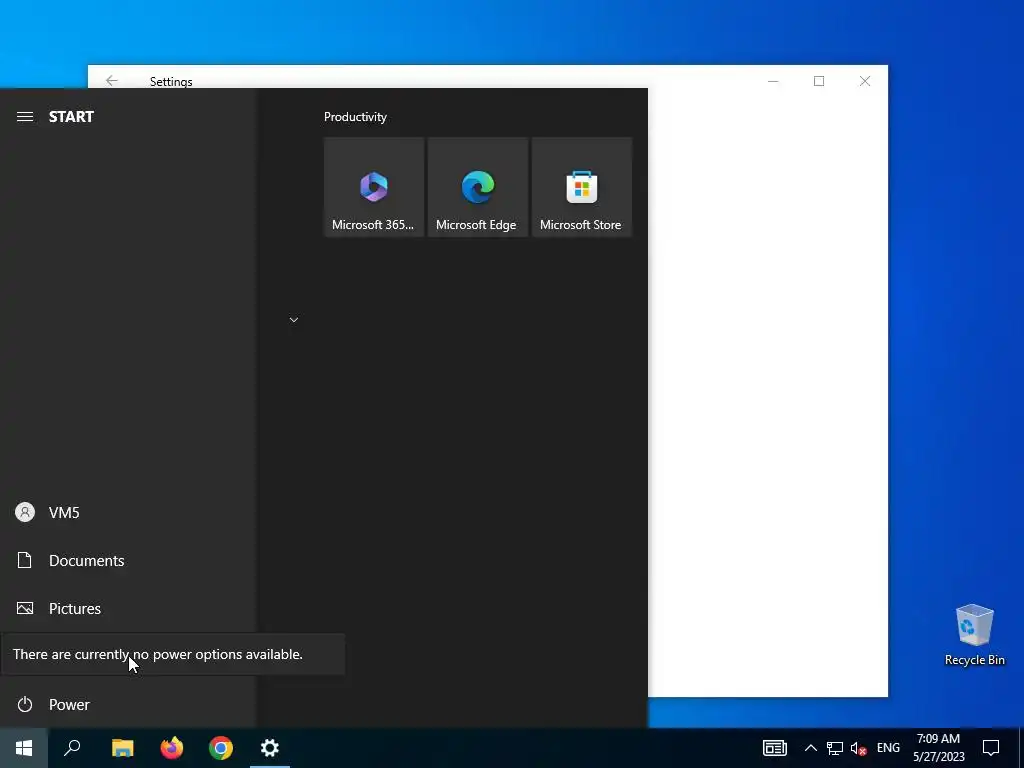Close the Settings window
This screenshot has width=1024, height=768.
coord(865,81)
